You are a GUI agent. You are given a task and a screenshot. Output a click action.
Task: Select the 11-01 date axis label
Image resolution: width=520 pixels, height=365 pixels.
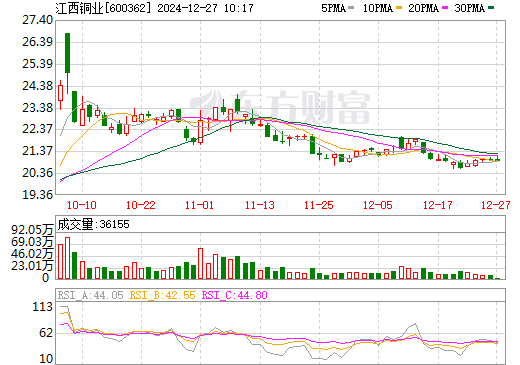tap(199, 205)
